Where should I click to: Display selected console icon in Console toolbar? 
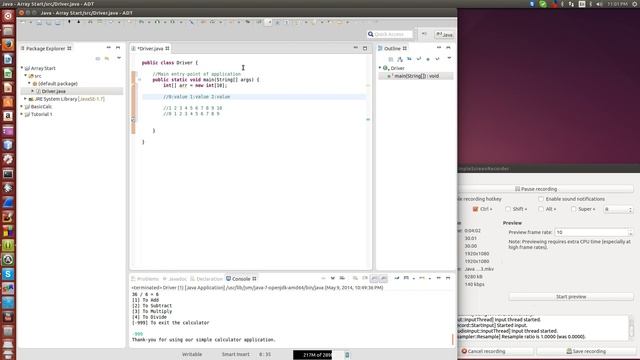(407, 278)
